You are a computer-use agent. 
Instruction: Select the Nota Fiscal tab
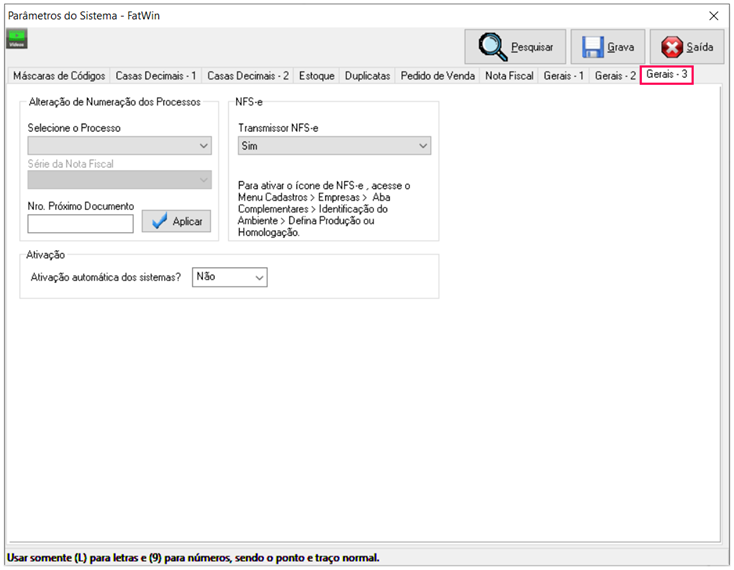click(509, 76)
